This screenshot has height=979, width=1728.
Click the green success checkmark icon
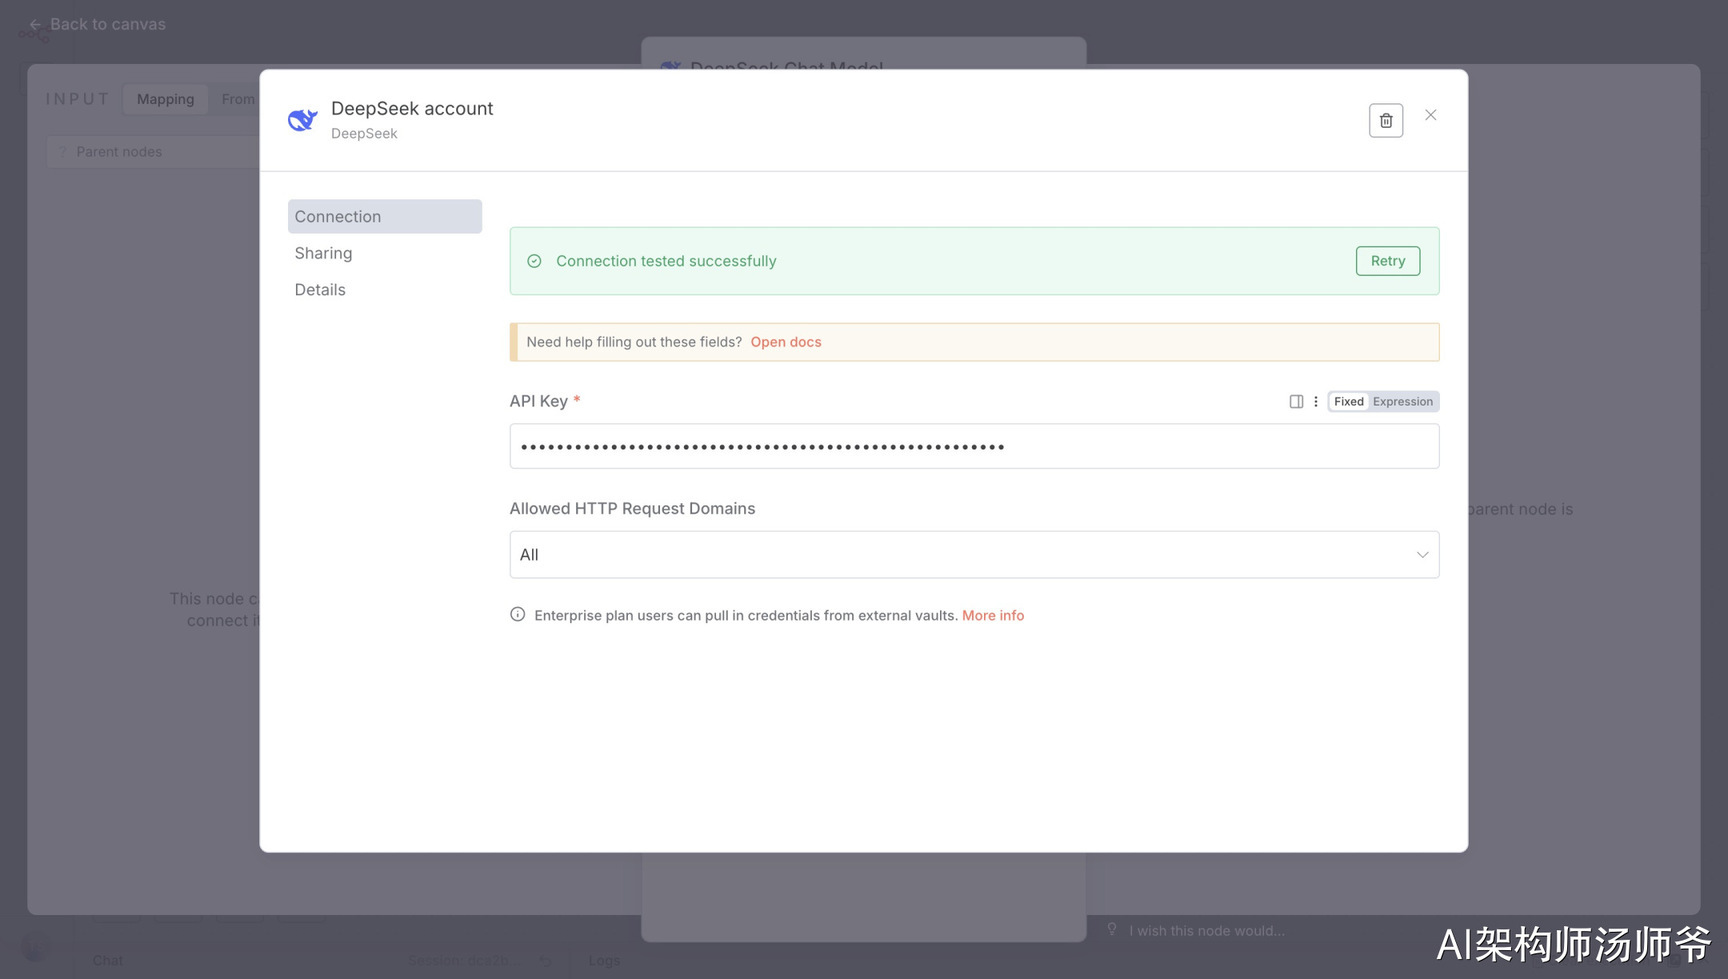tap(534, 261)
